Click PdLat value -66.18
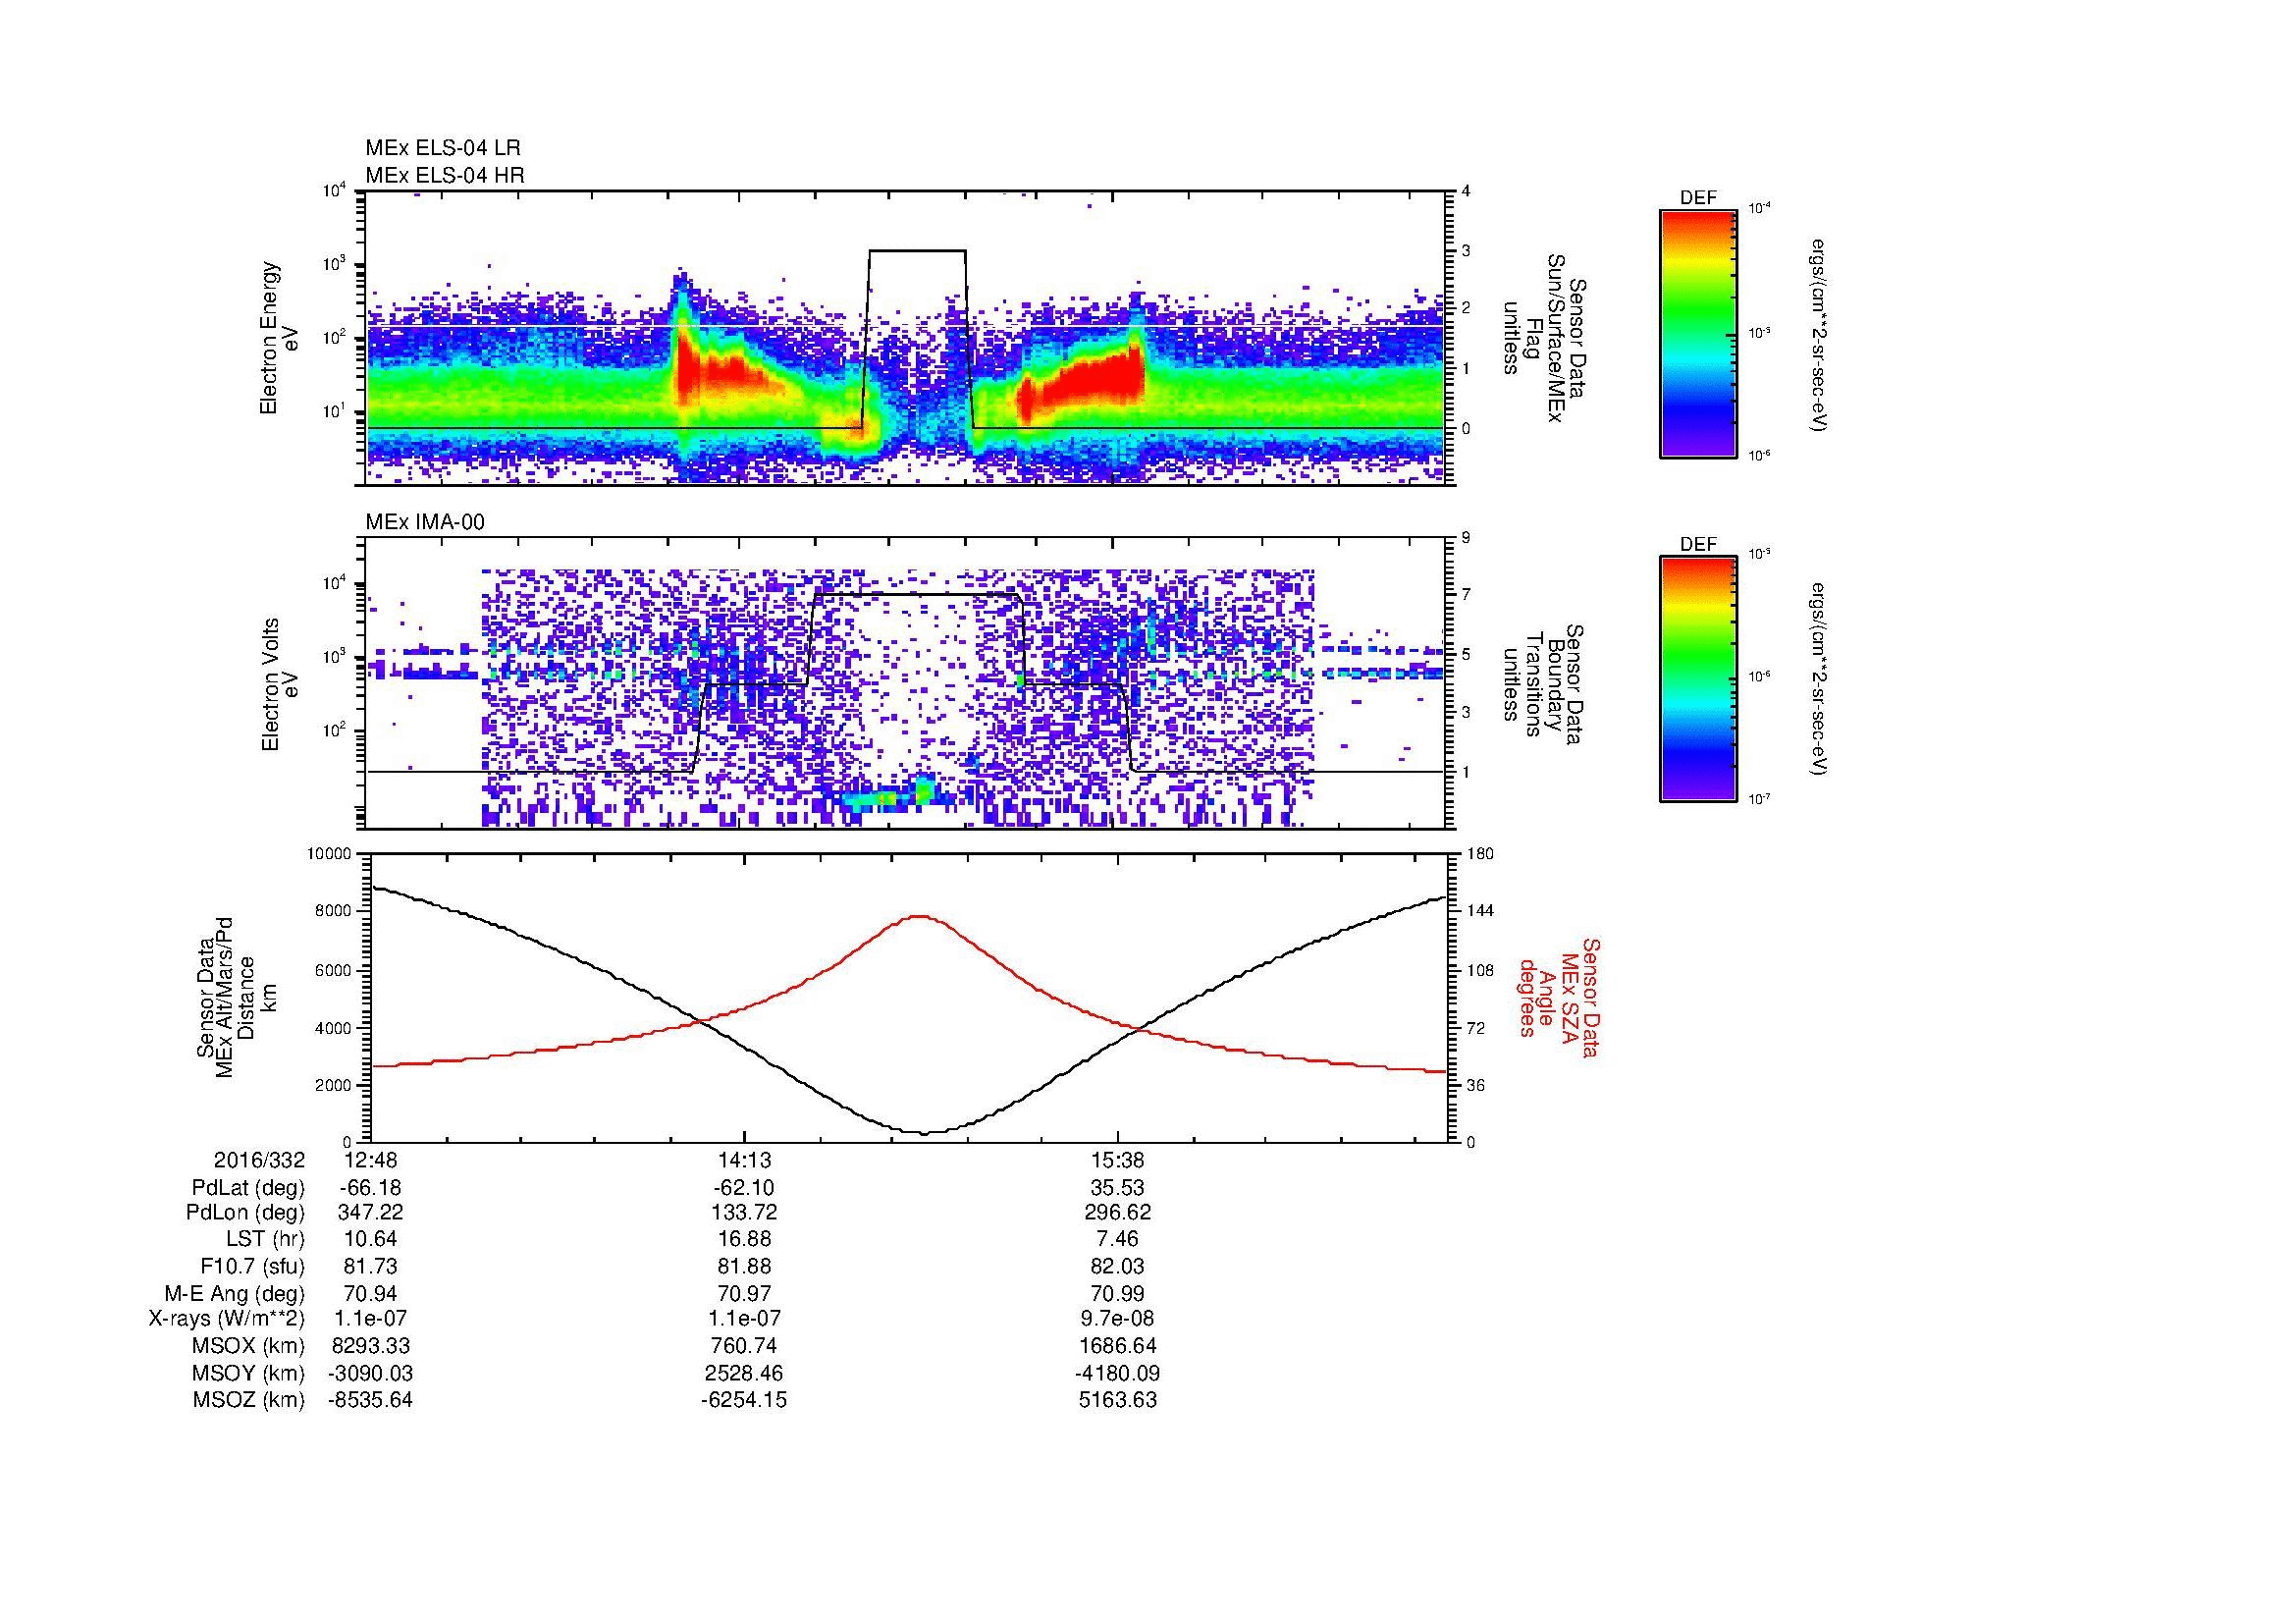This screenshot has width=2296, height=1623. pos(371,1188)
